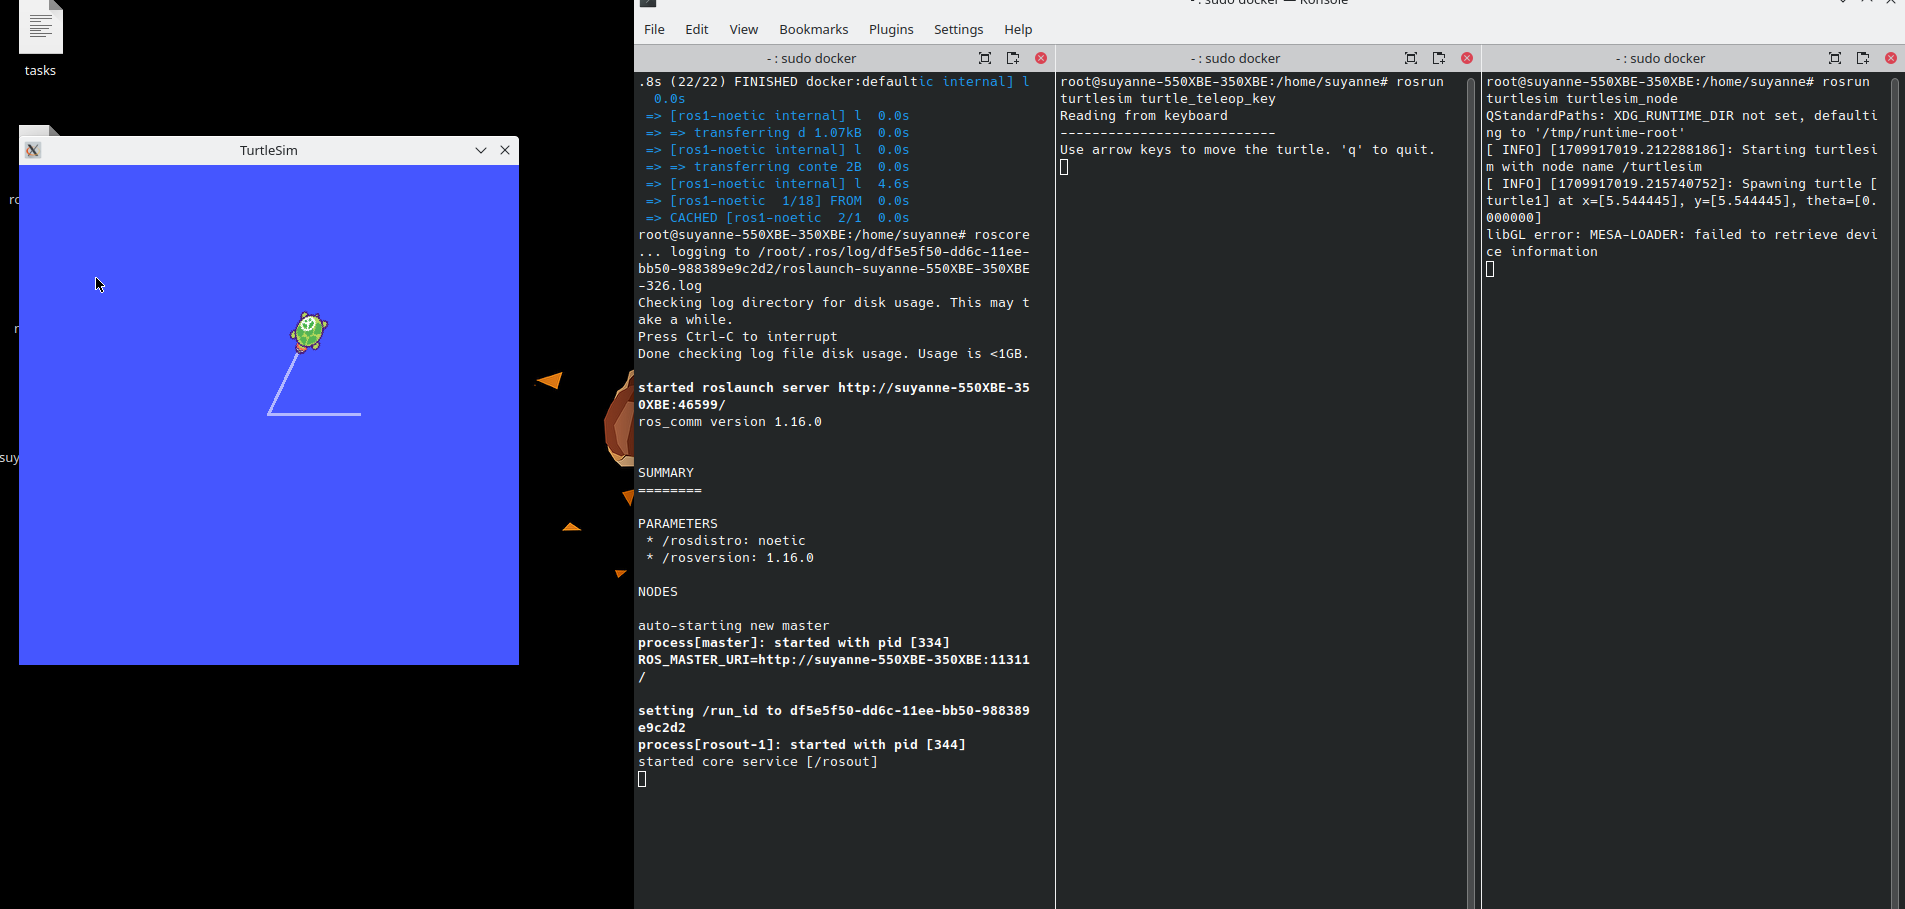The width and height of the screenshot is (1905, 909).
Task: Click the 'Press Ctrl-C to interrupt' line
Action: [x=737, y=337]
